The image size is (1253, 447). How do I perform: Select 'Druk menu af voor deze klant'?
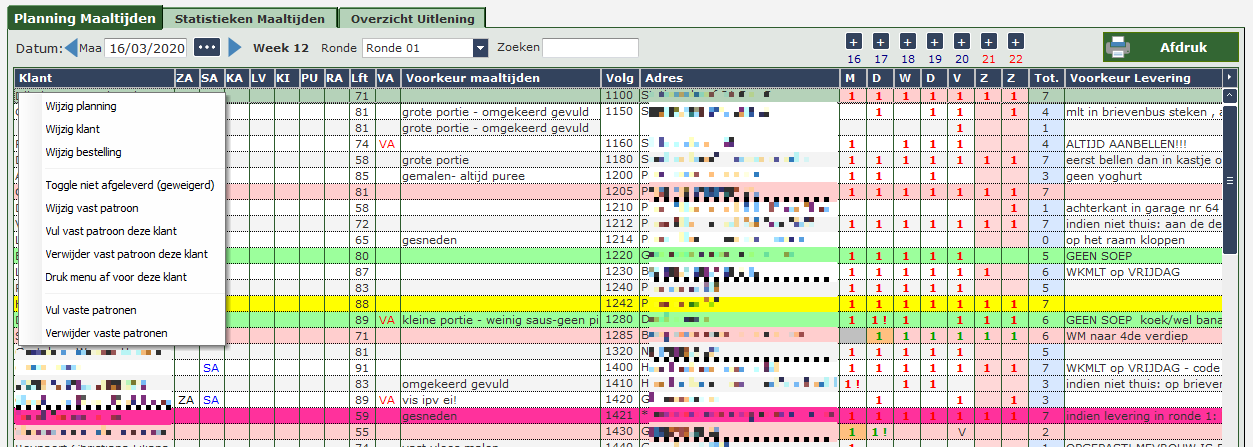pyautogui.click(x=115, y=277)
